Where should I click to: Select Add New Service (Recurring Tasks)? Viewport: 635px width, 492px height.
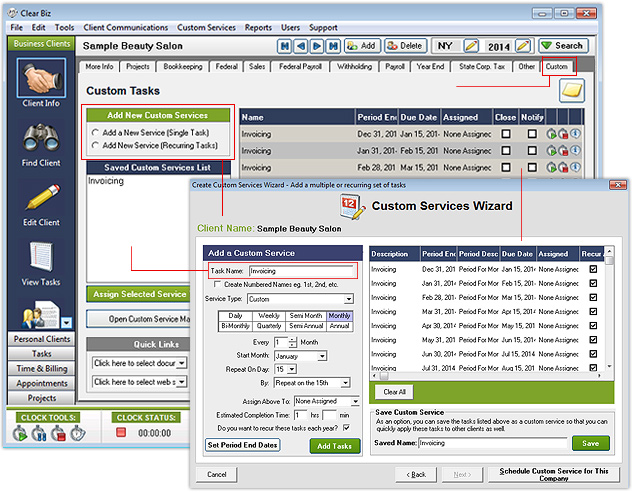(95, 145)
